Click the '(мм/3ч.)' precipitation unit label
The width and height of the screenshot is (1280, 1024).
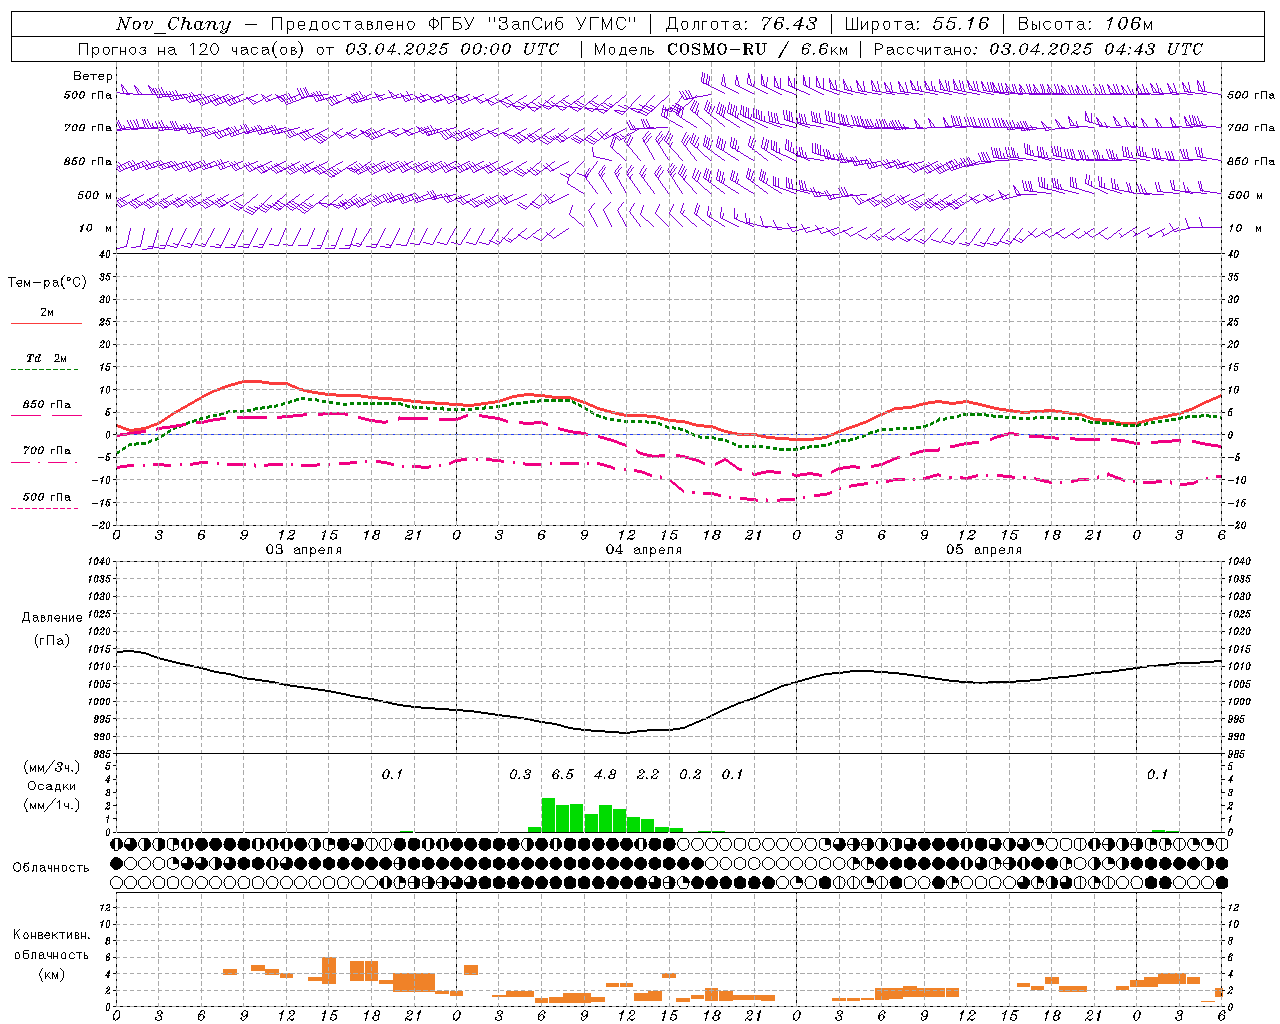pyautogui.click(x=52, y=767)
